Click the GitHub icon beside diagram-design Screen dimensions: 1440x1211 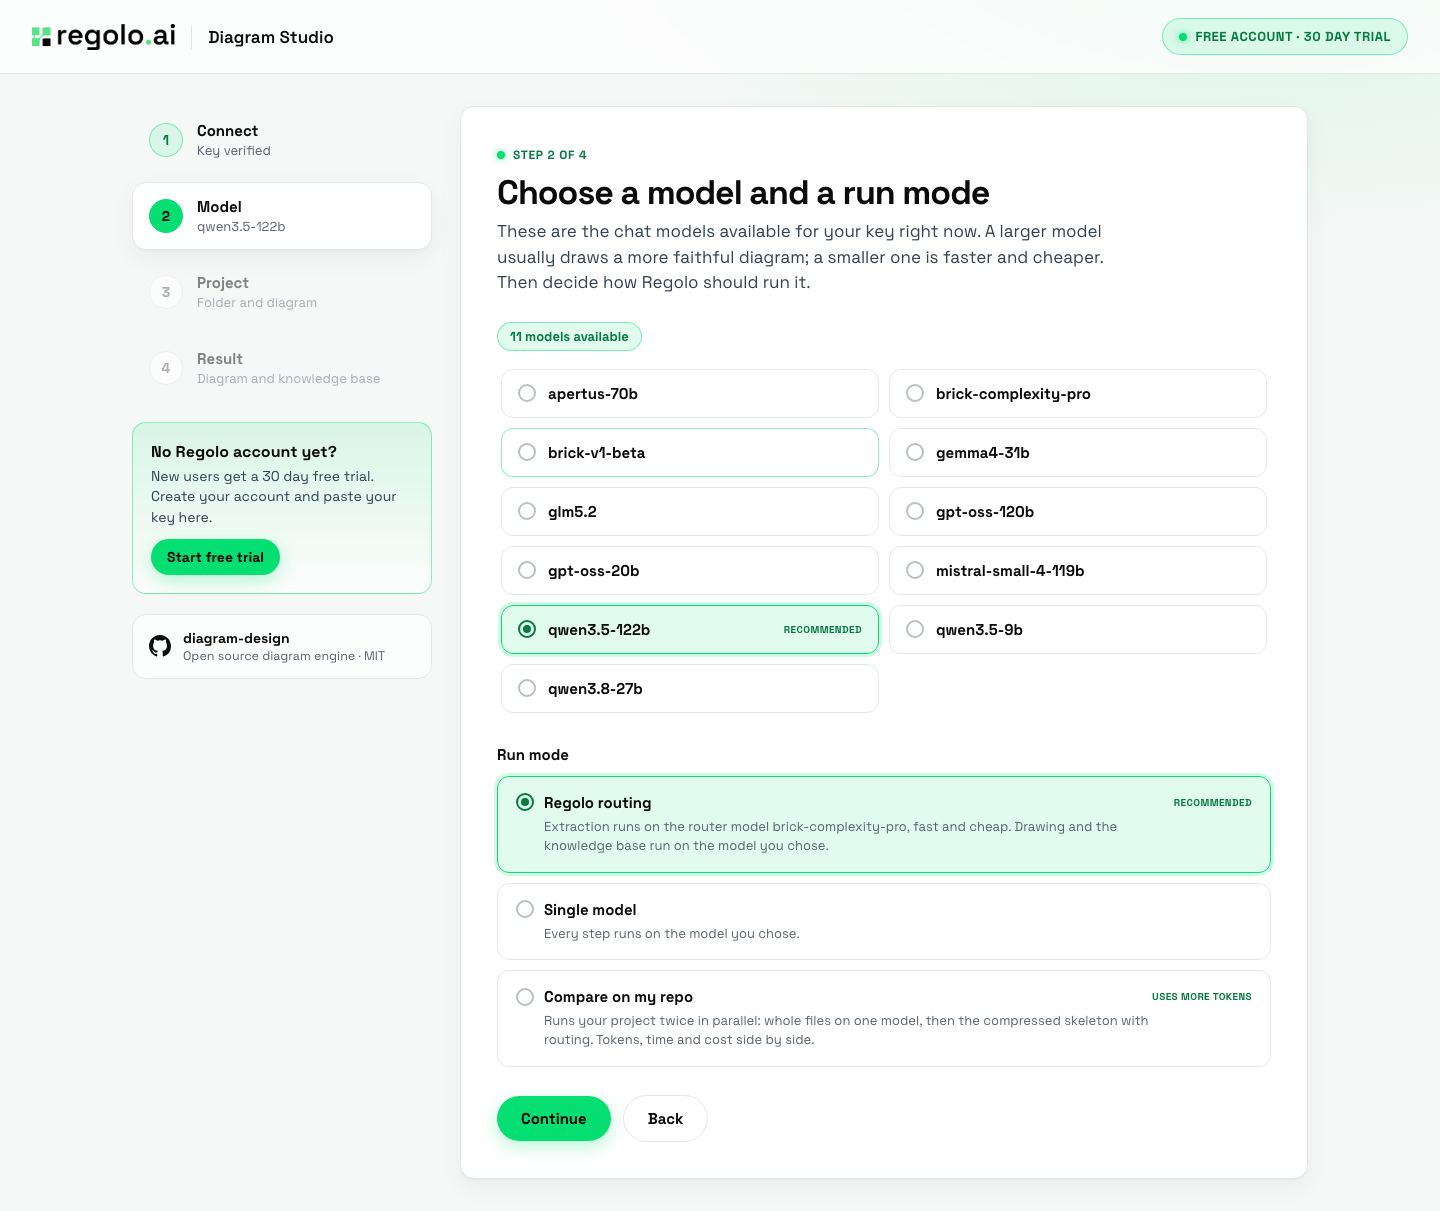coord(160,646)
